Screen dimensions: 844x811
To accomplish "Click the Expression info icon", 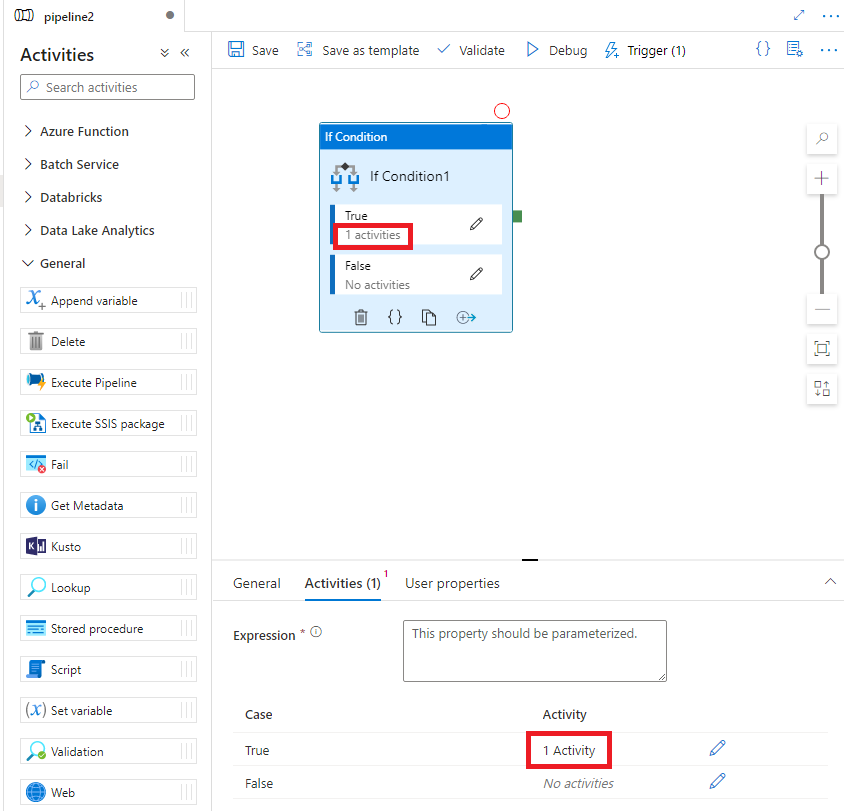I will coord(316,632).
